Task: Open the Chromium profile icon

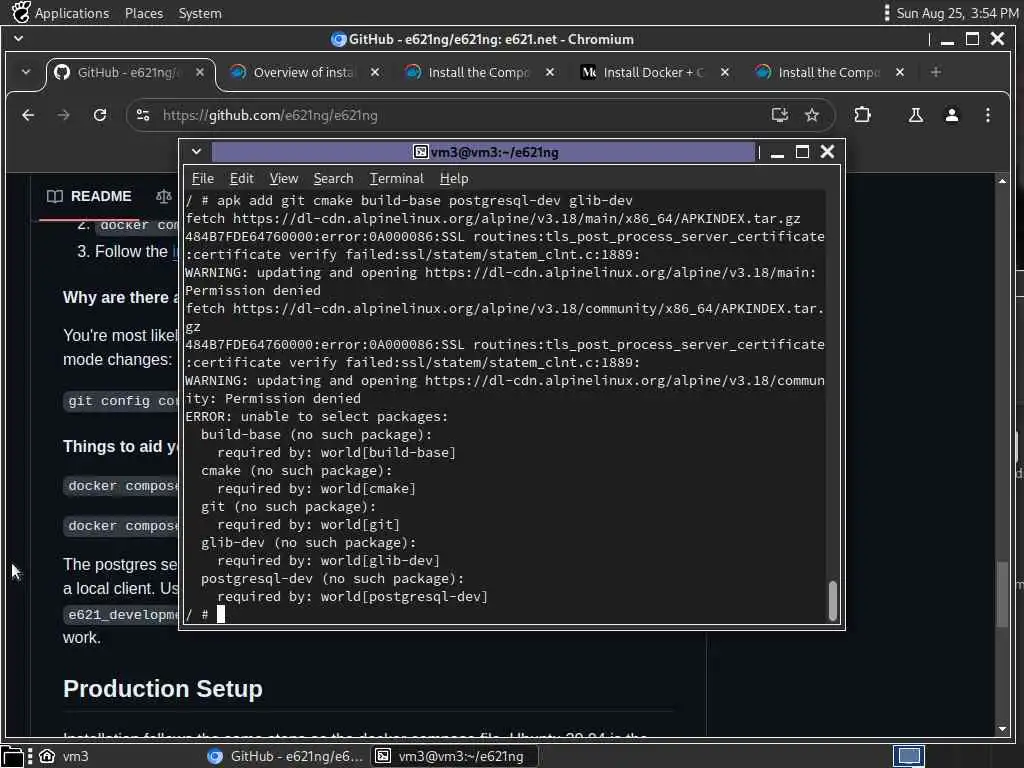Action: 952,116
